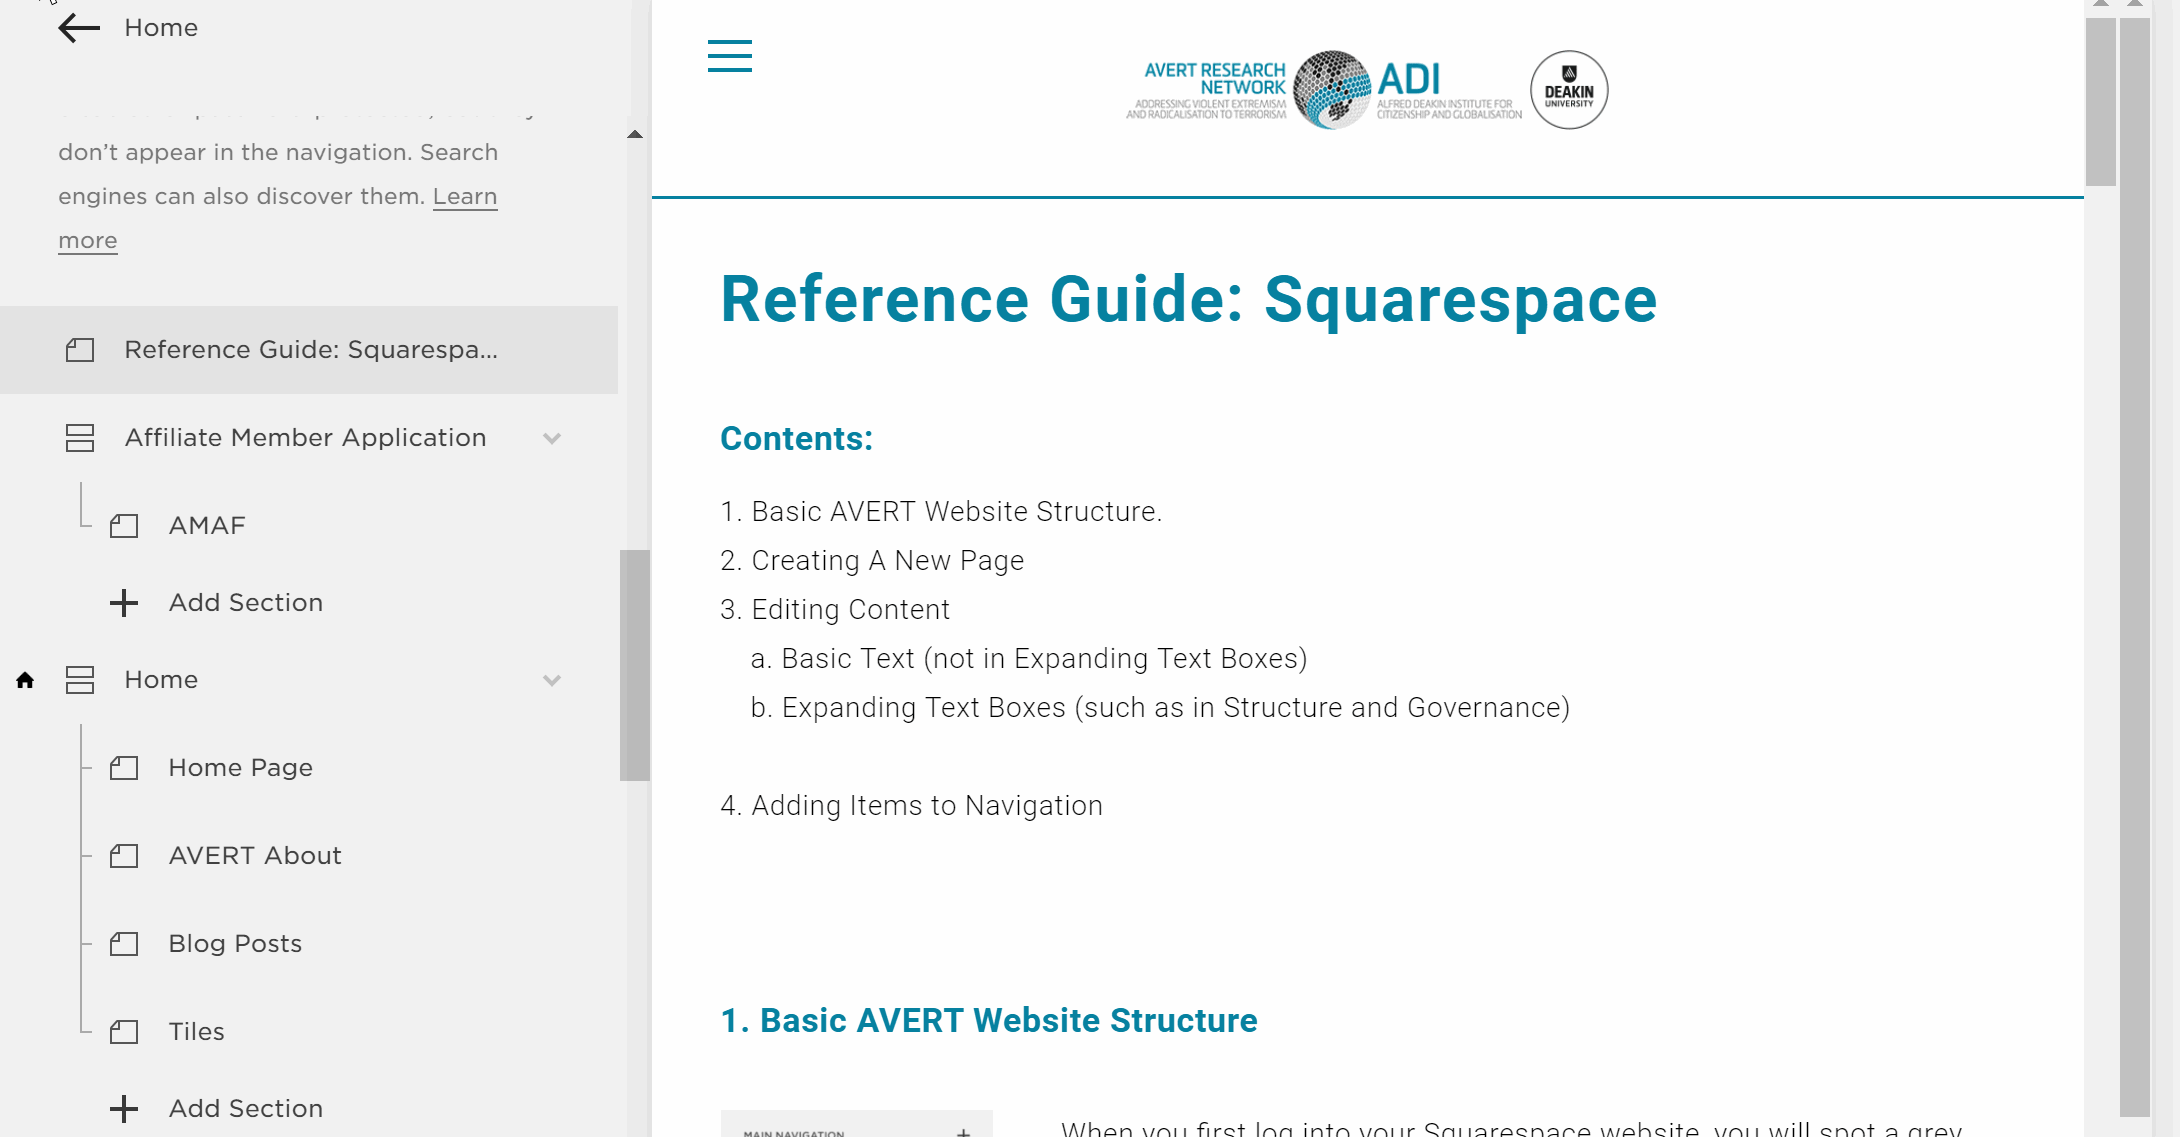Click '1. Basic AVERT Website Structure.' contents line
This screenshot has width=2180, height=1137.
[941, 512]
